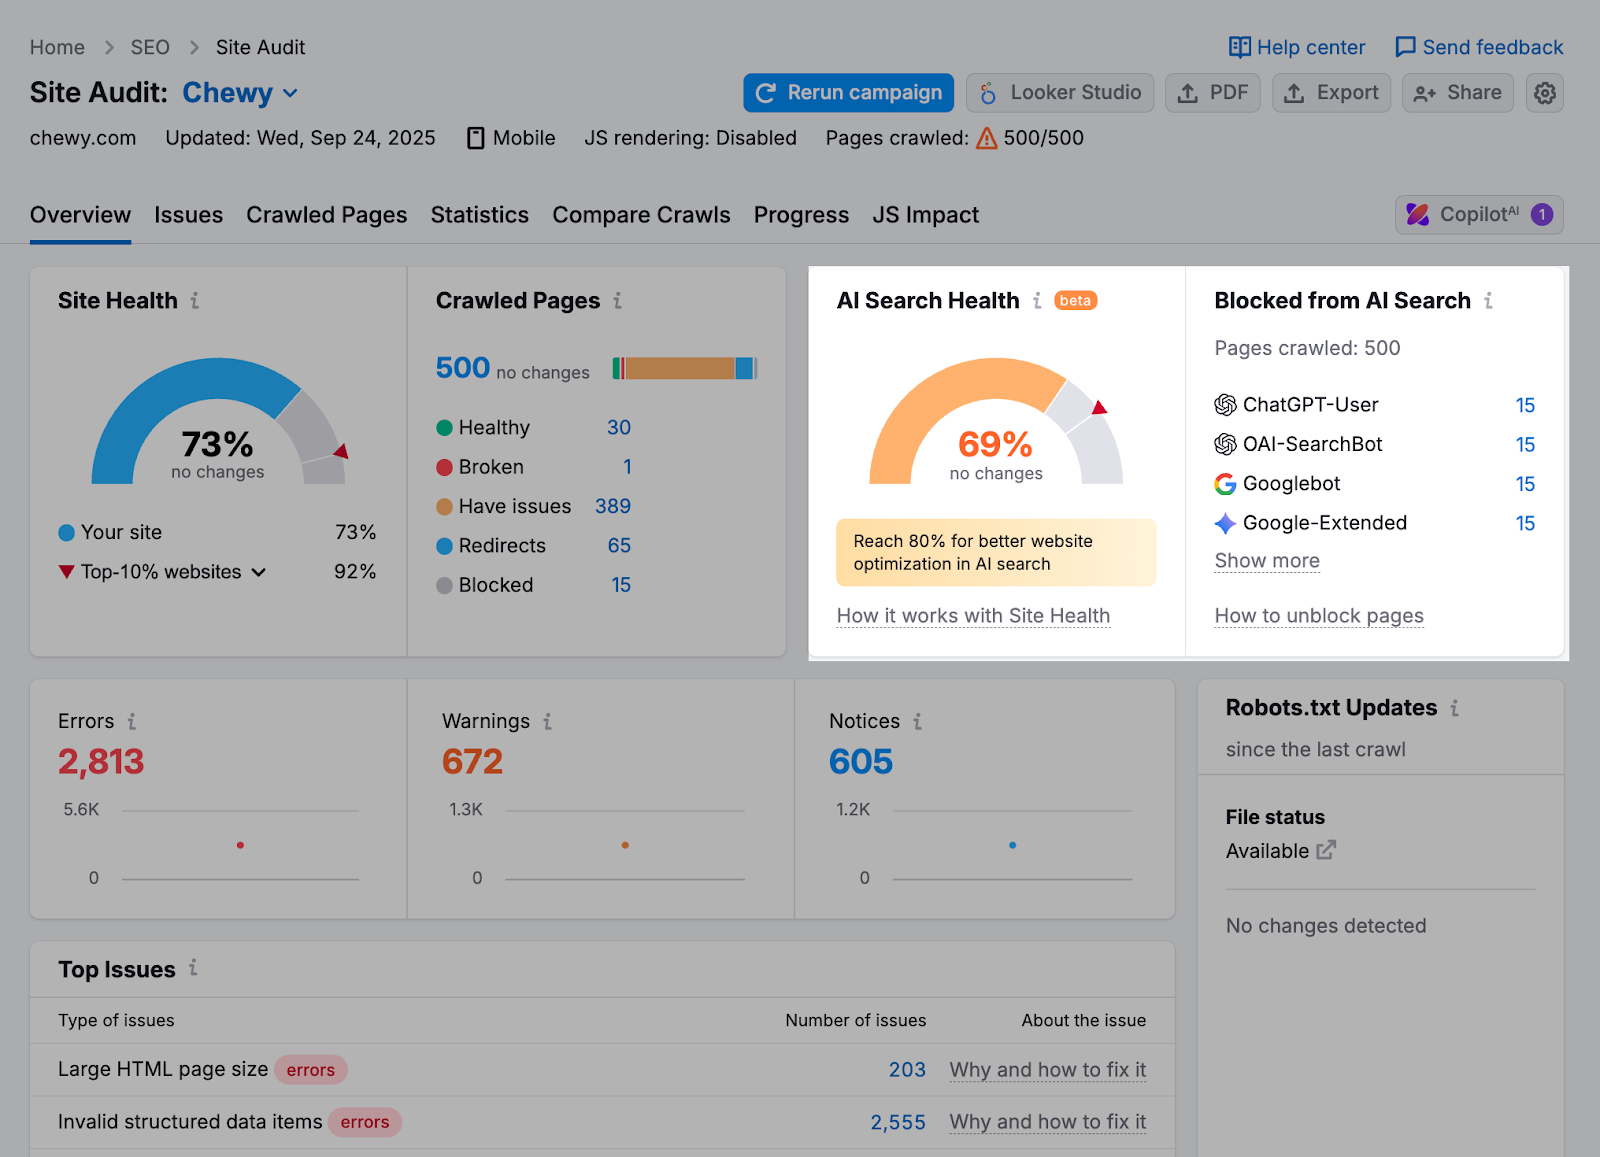
Task: Click the Pages crawled warning triangle
Action: point(987,139)
